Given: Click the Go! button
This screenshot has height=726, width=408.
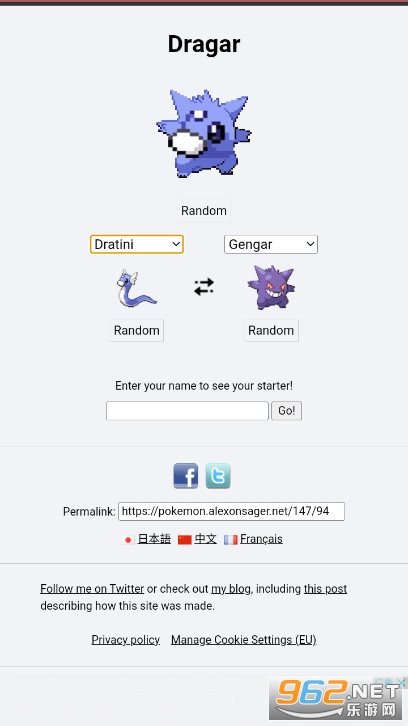Looking at the screenshot, I should click(286, 411).
